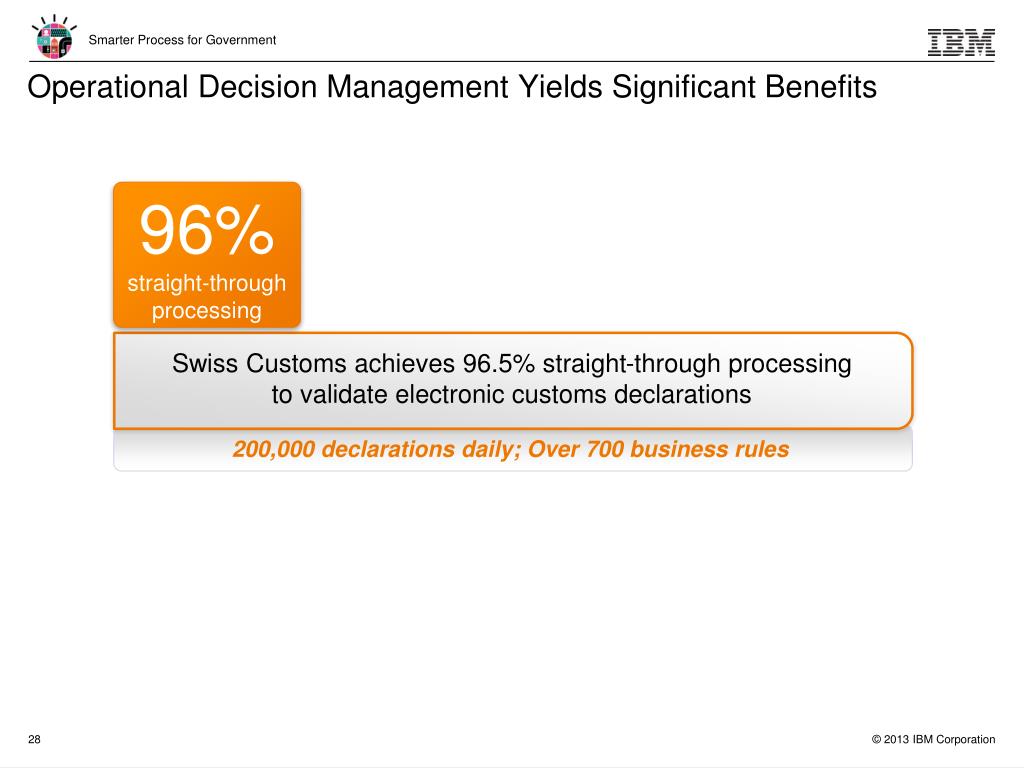Click the percent sign in orange box
The image size is (1024, 768).
pyautogui.click(x=244, y=230)
